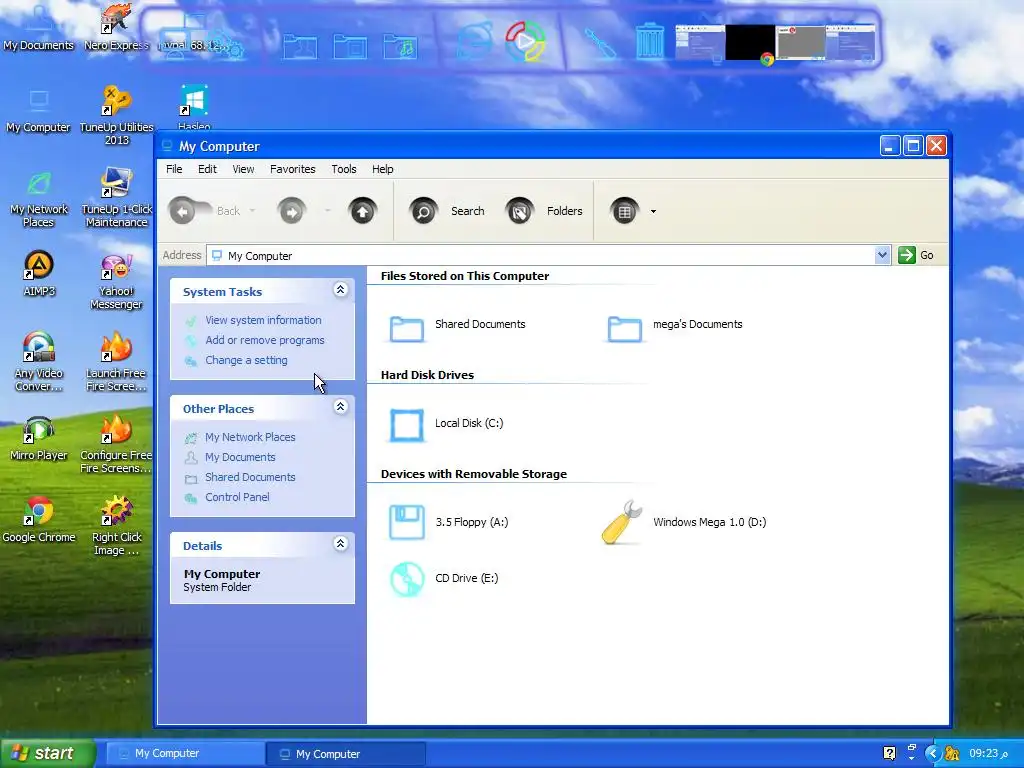Go back using the Back arrow button

pyautogui.click(x=184, y=211)
